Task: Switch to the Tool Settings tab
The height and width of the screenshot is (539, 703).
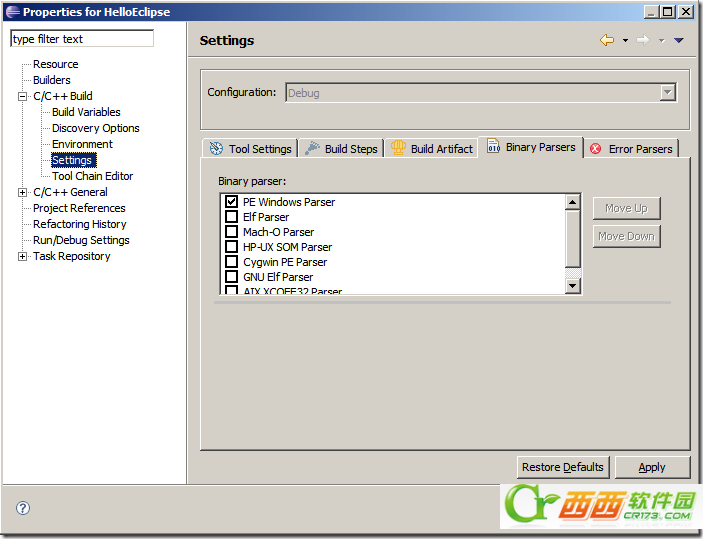Action: pos(250,148)
